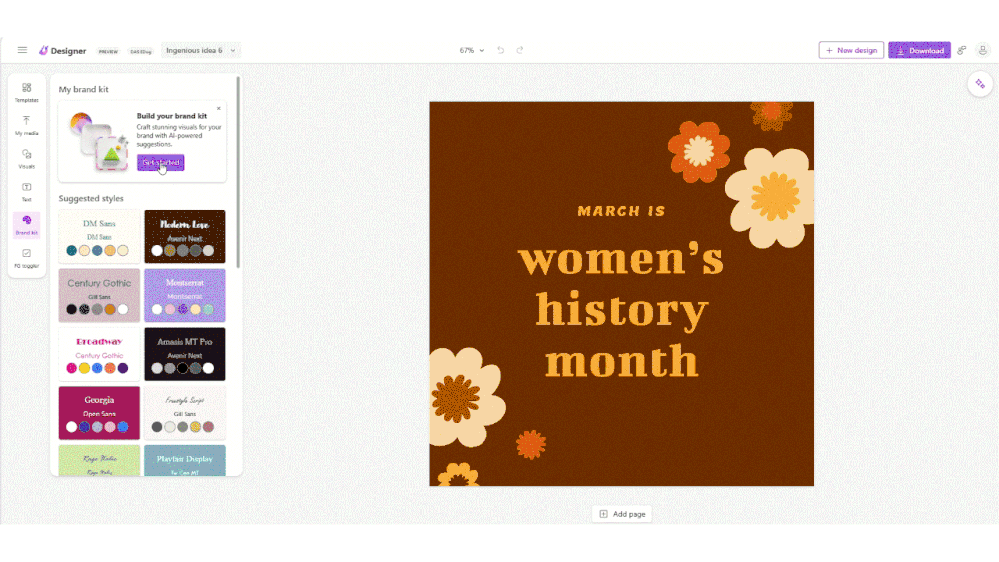Open the Text panel

[x=27, y=192]
